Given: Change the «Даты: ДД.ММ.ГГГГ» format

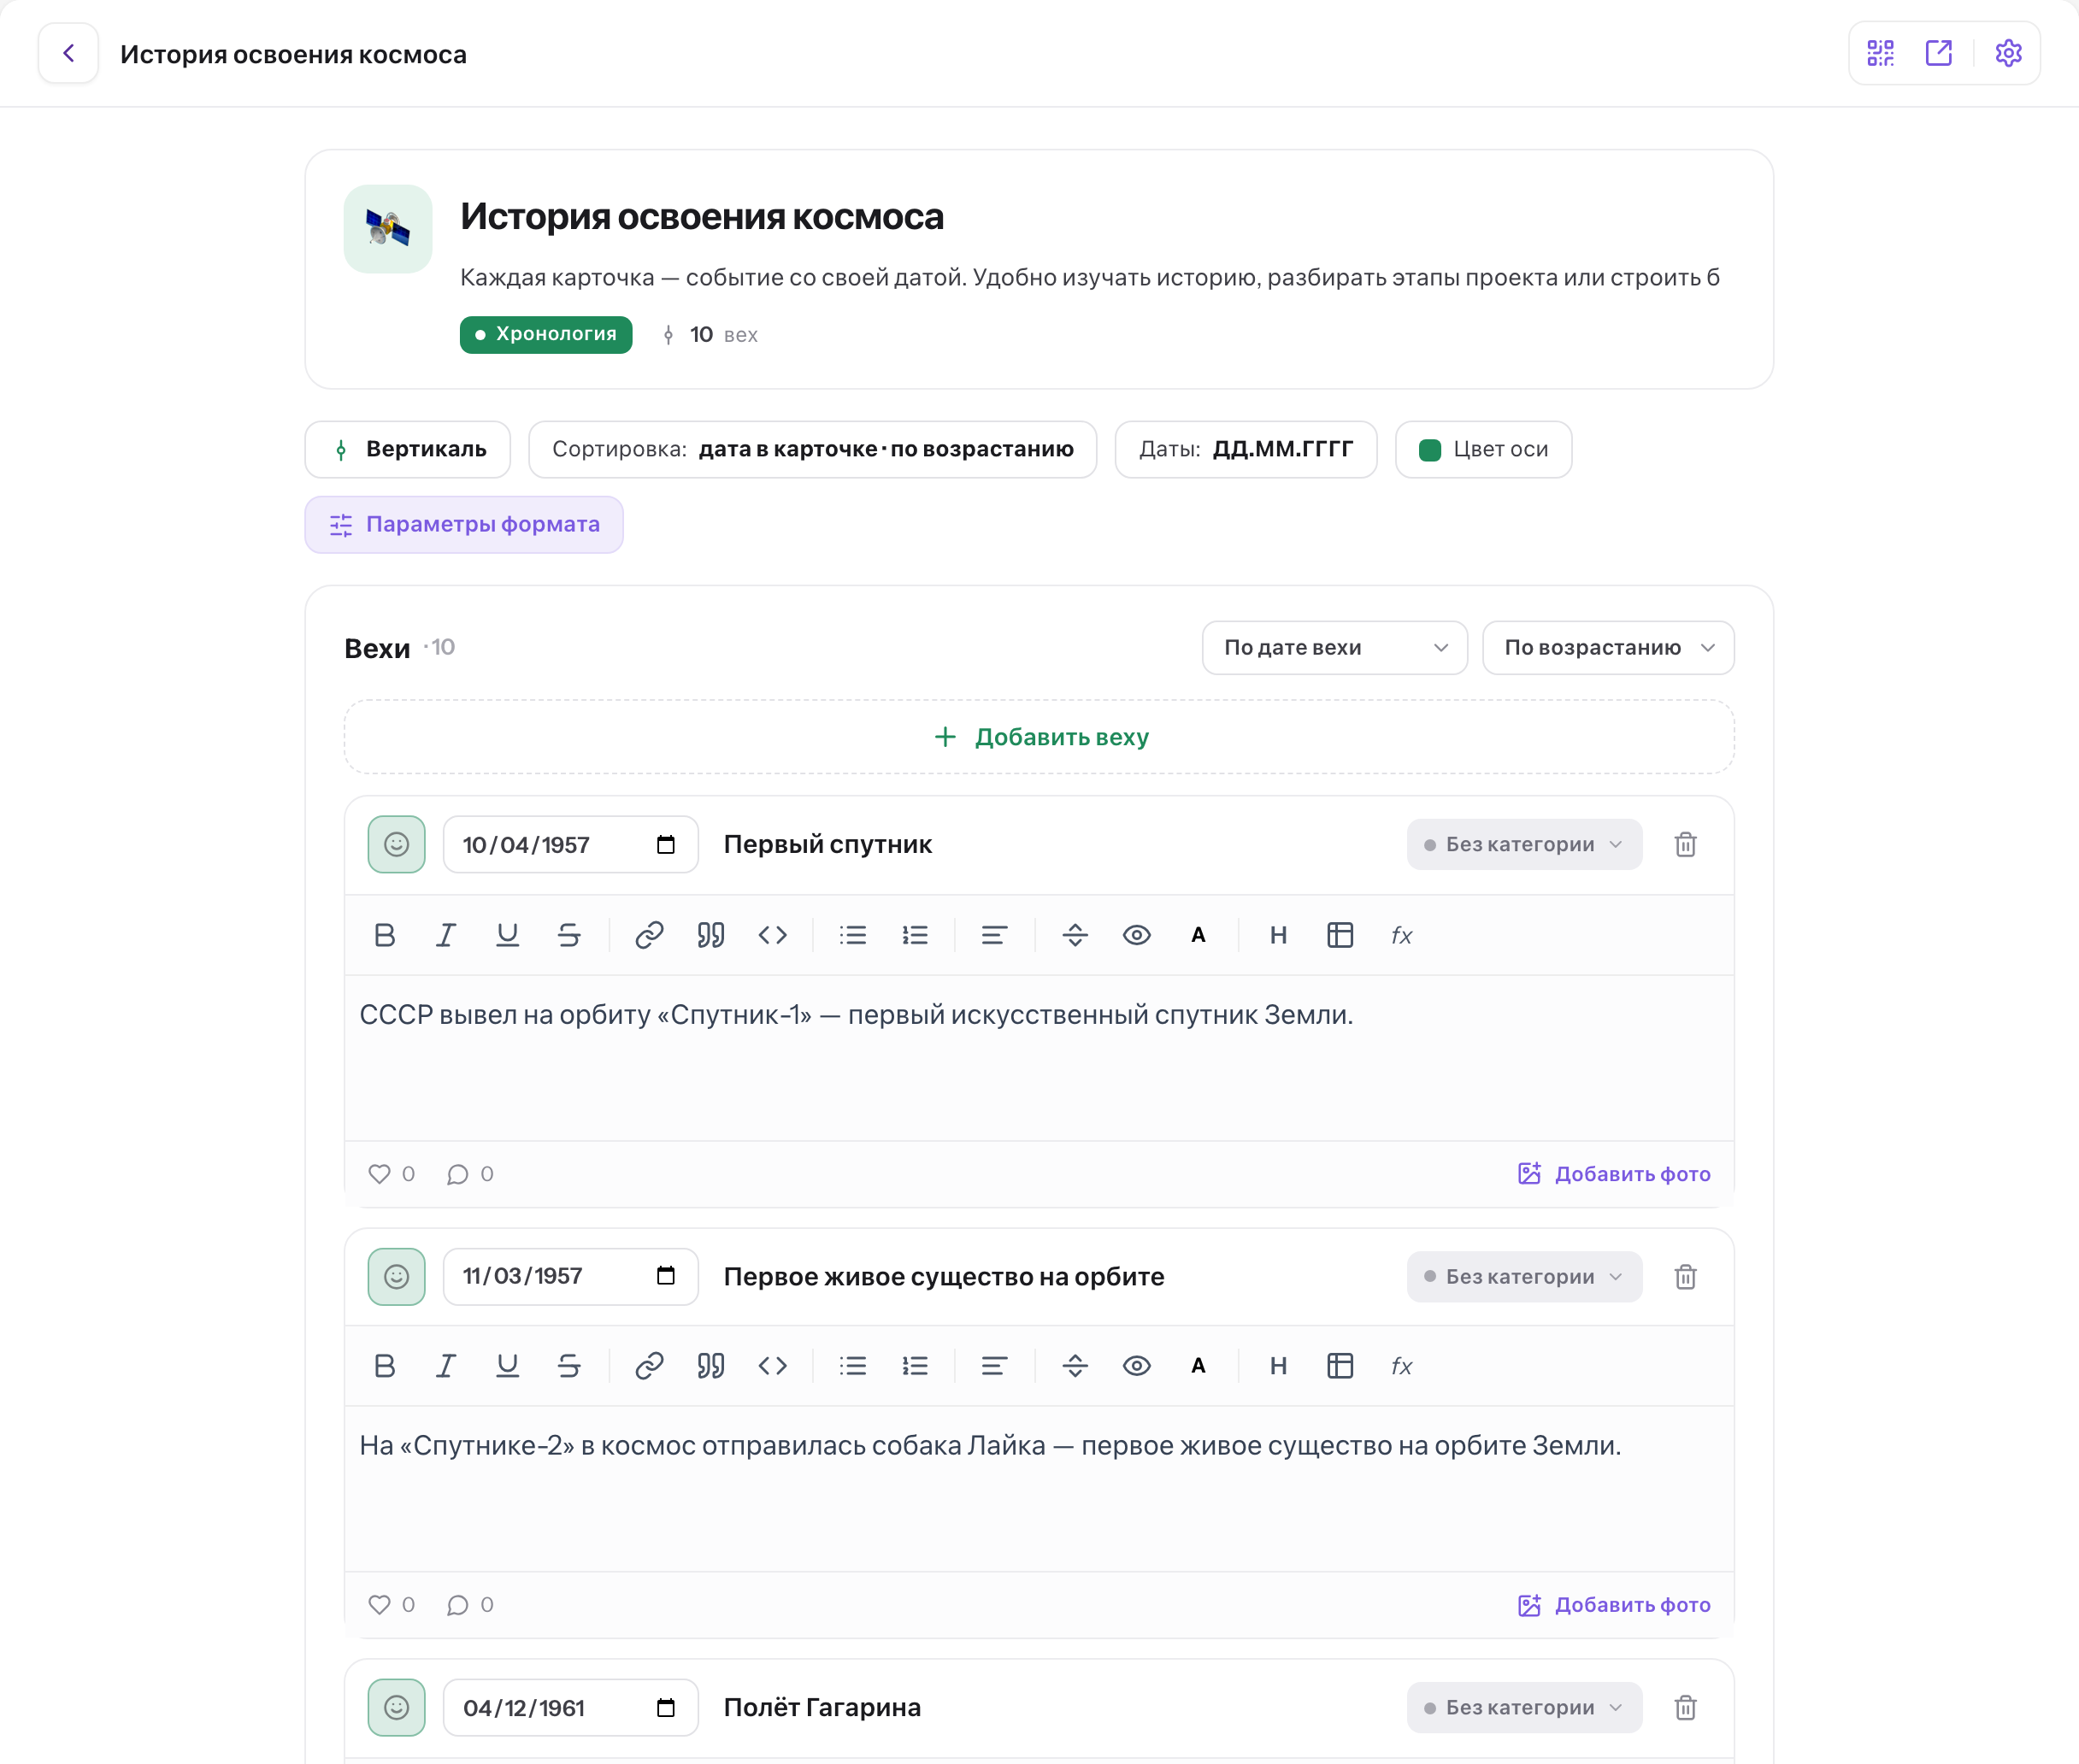Looking at the screenshot, I should (1246, 450).
